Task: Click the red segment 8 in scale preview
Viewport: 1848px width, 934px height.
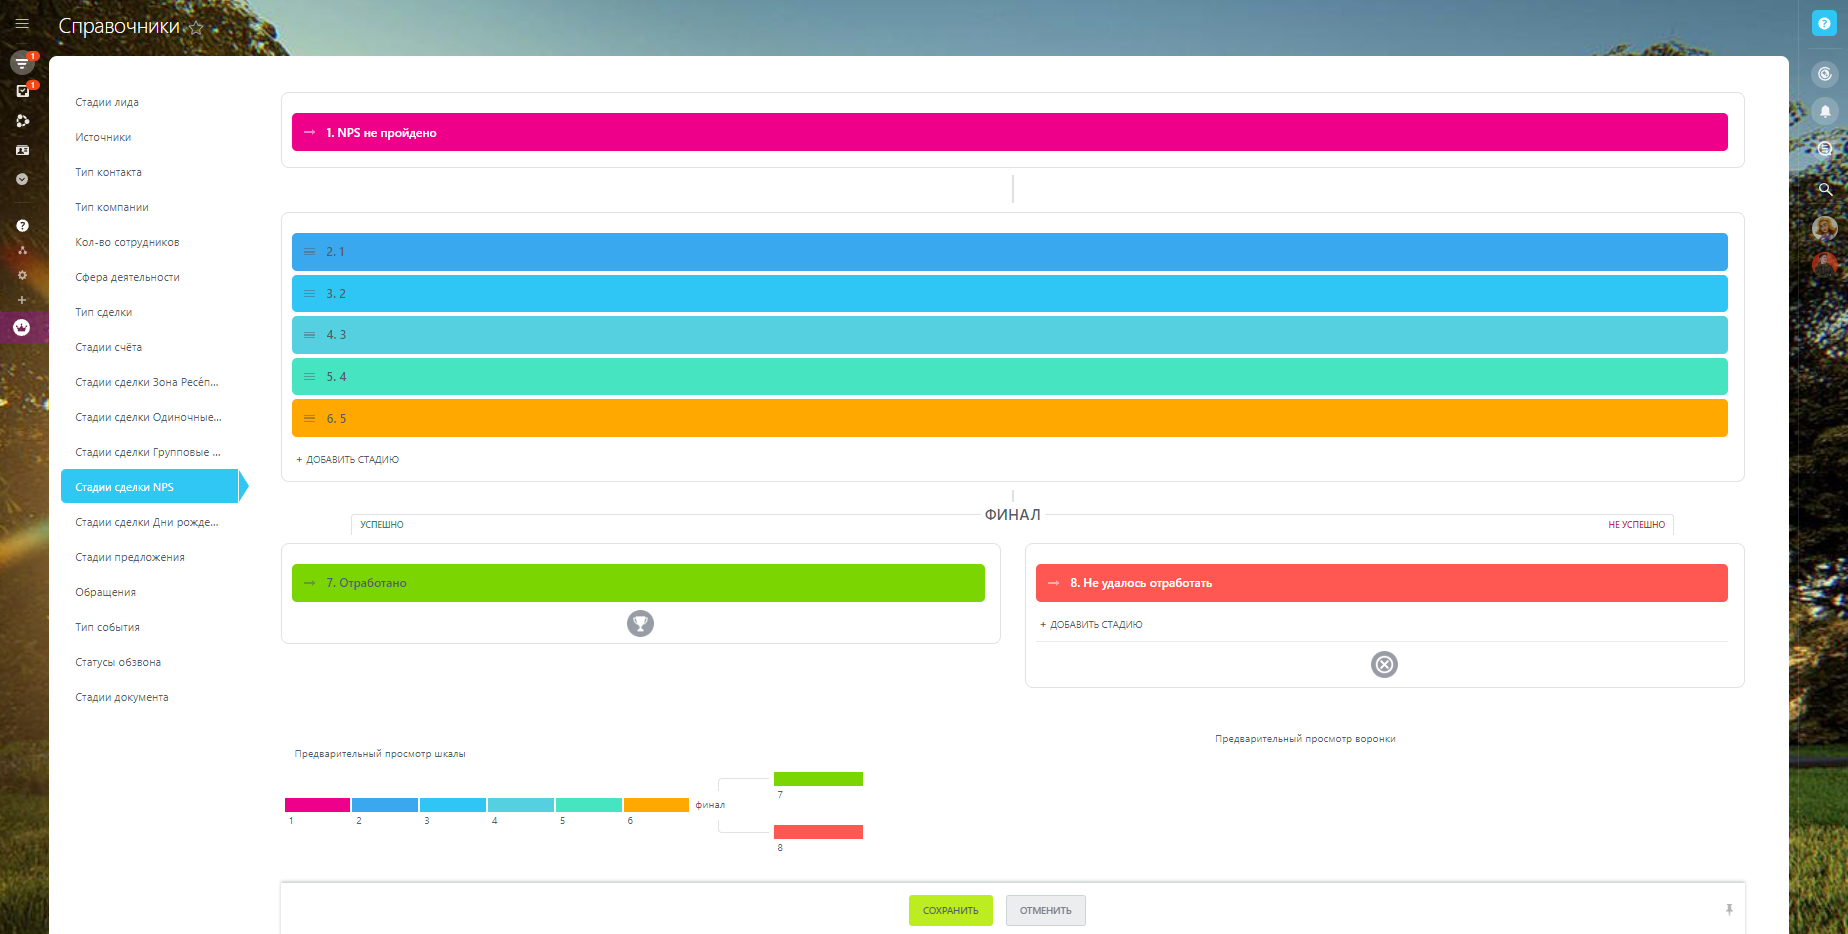Action: coord(818,832)
